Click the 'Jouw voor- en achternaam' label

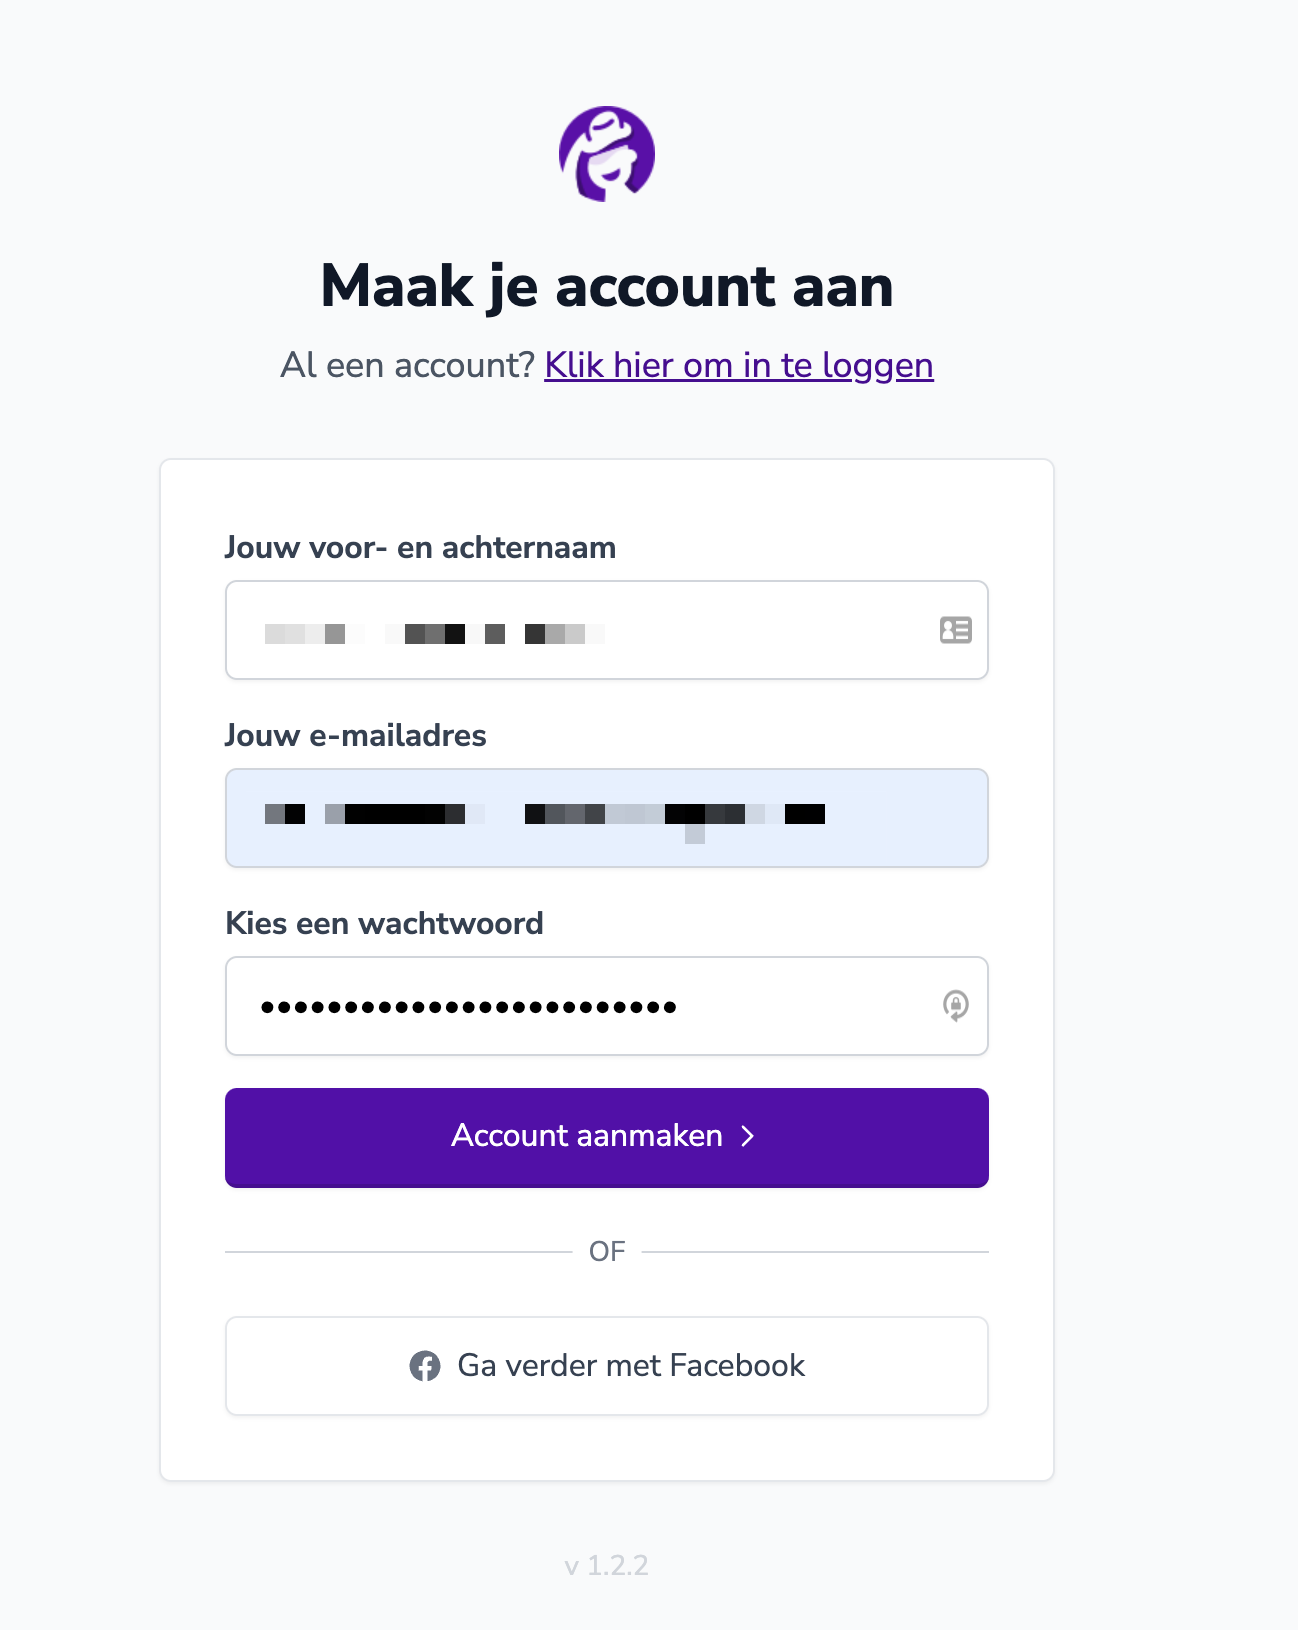click(x=421, y=547)
